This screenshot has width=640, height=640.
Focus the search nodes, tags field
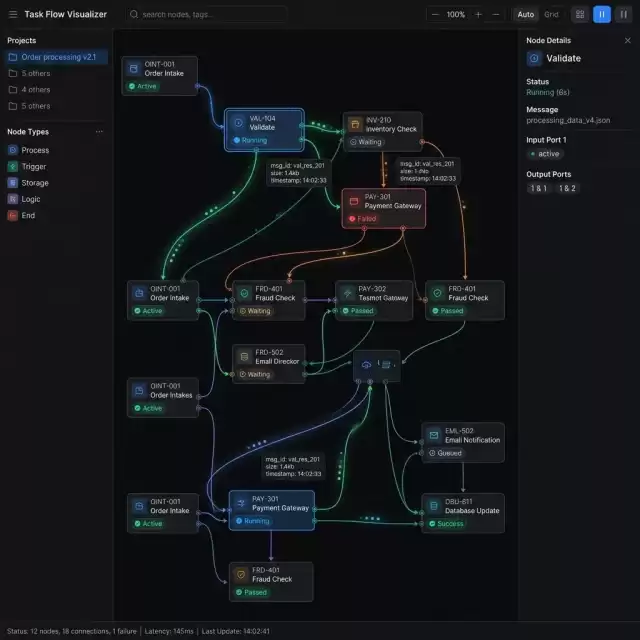(x=206, y=14)
